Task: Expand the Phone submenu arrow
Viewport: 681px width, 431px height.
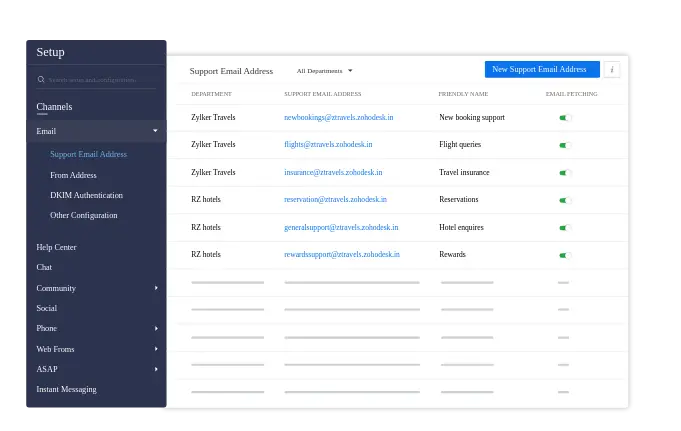Action: click(156, 329)
